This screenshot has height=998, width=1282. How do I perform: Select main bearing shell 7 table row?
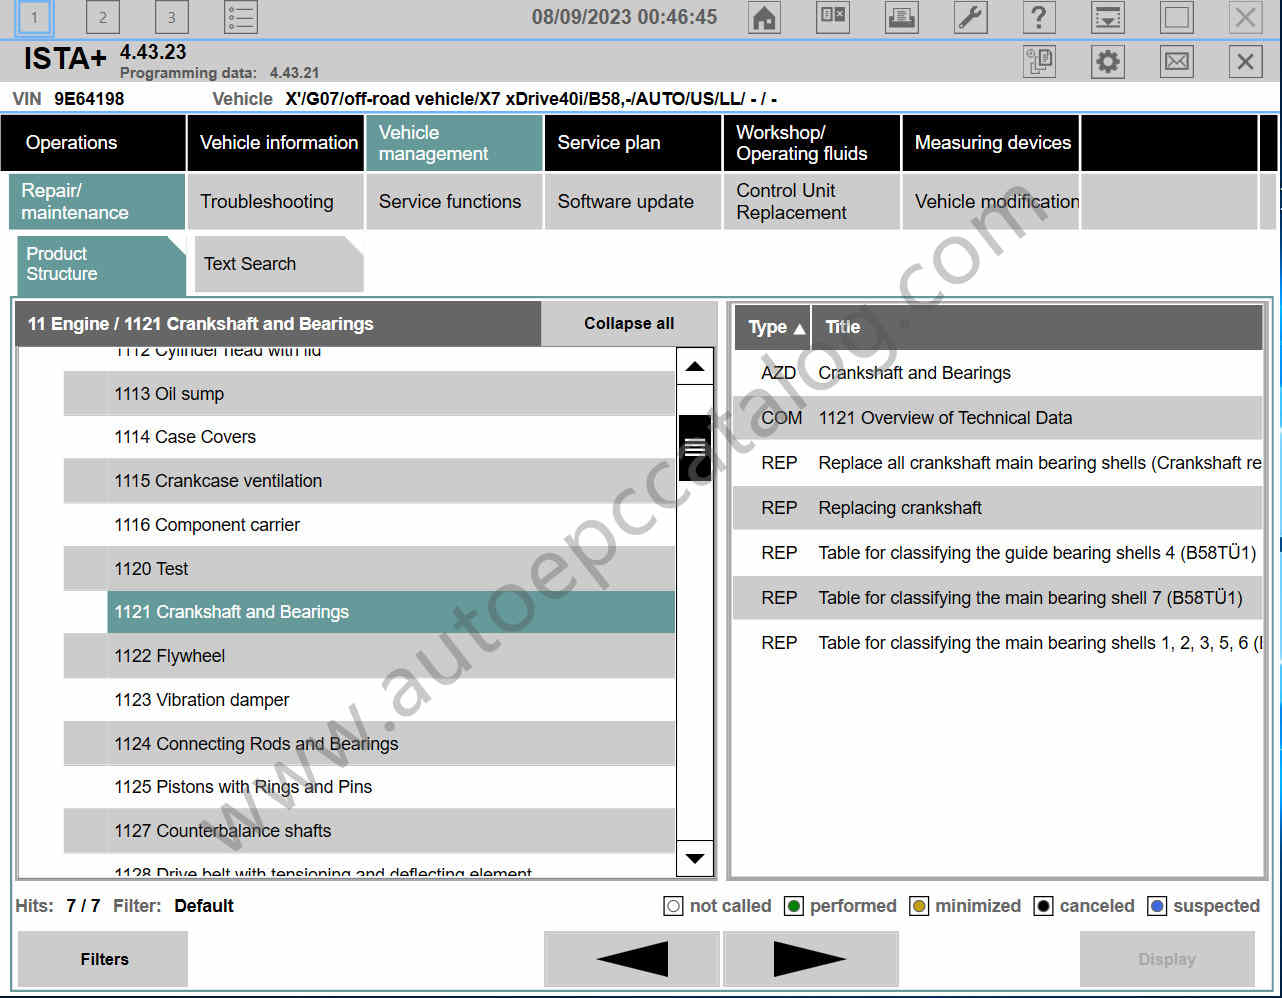(998, 598)
